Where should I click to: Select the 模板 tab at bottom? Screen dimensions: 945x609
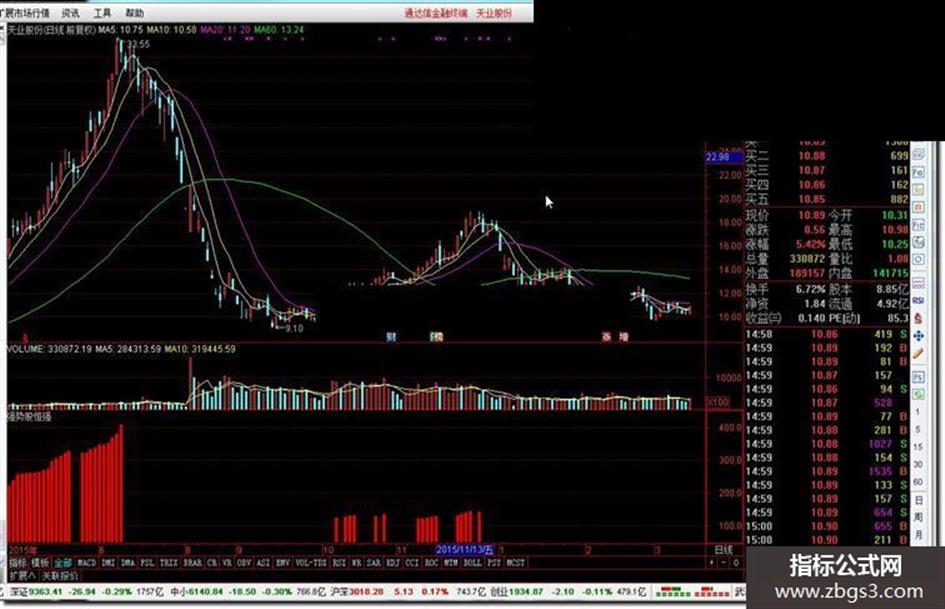click(x=40, y=563)
